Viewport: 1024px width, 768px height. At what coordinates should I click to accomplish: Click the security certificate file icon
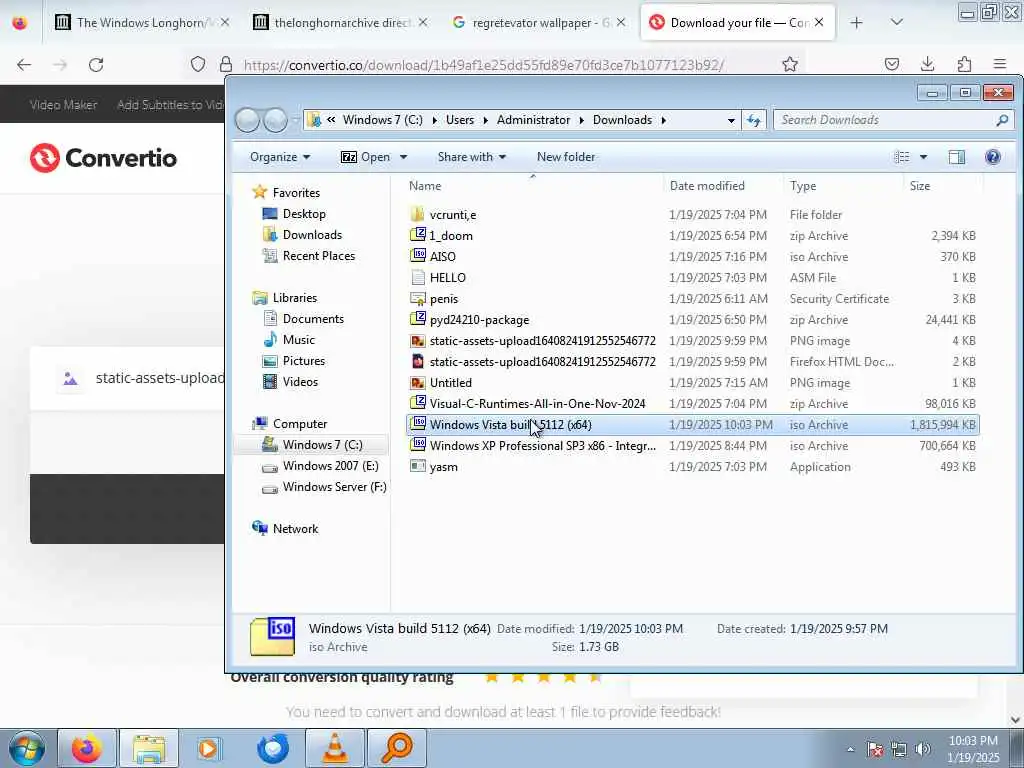coord(417,298)
